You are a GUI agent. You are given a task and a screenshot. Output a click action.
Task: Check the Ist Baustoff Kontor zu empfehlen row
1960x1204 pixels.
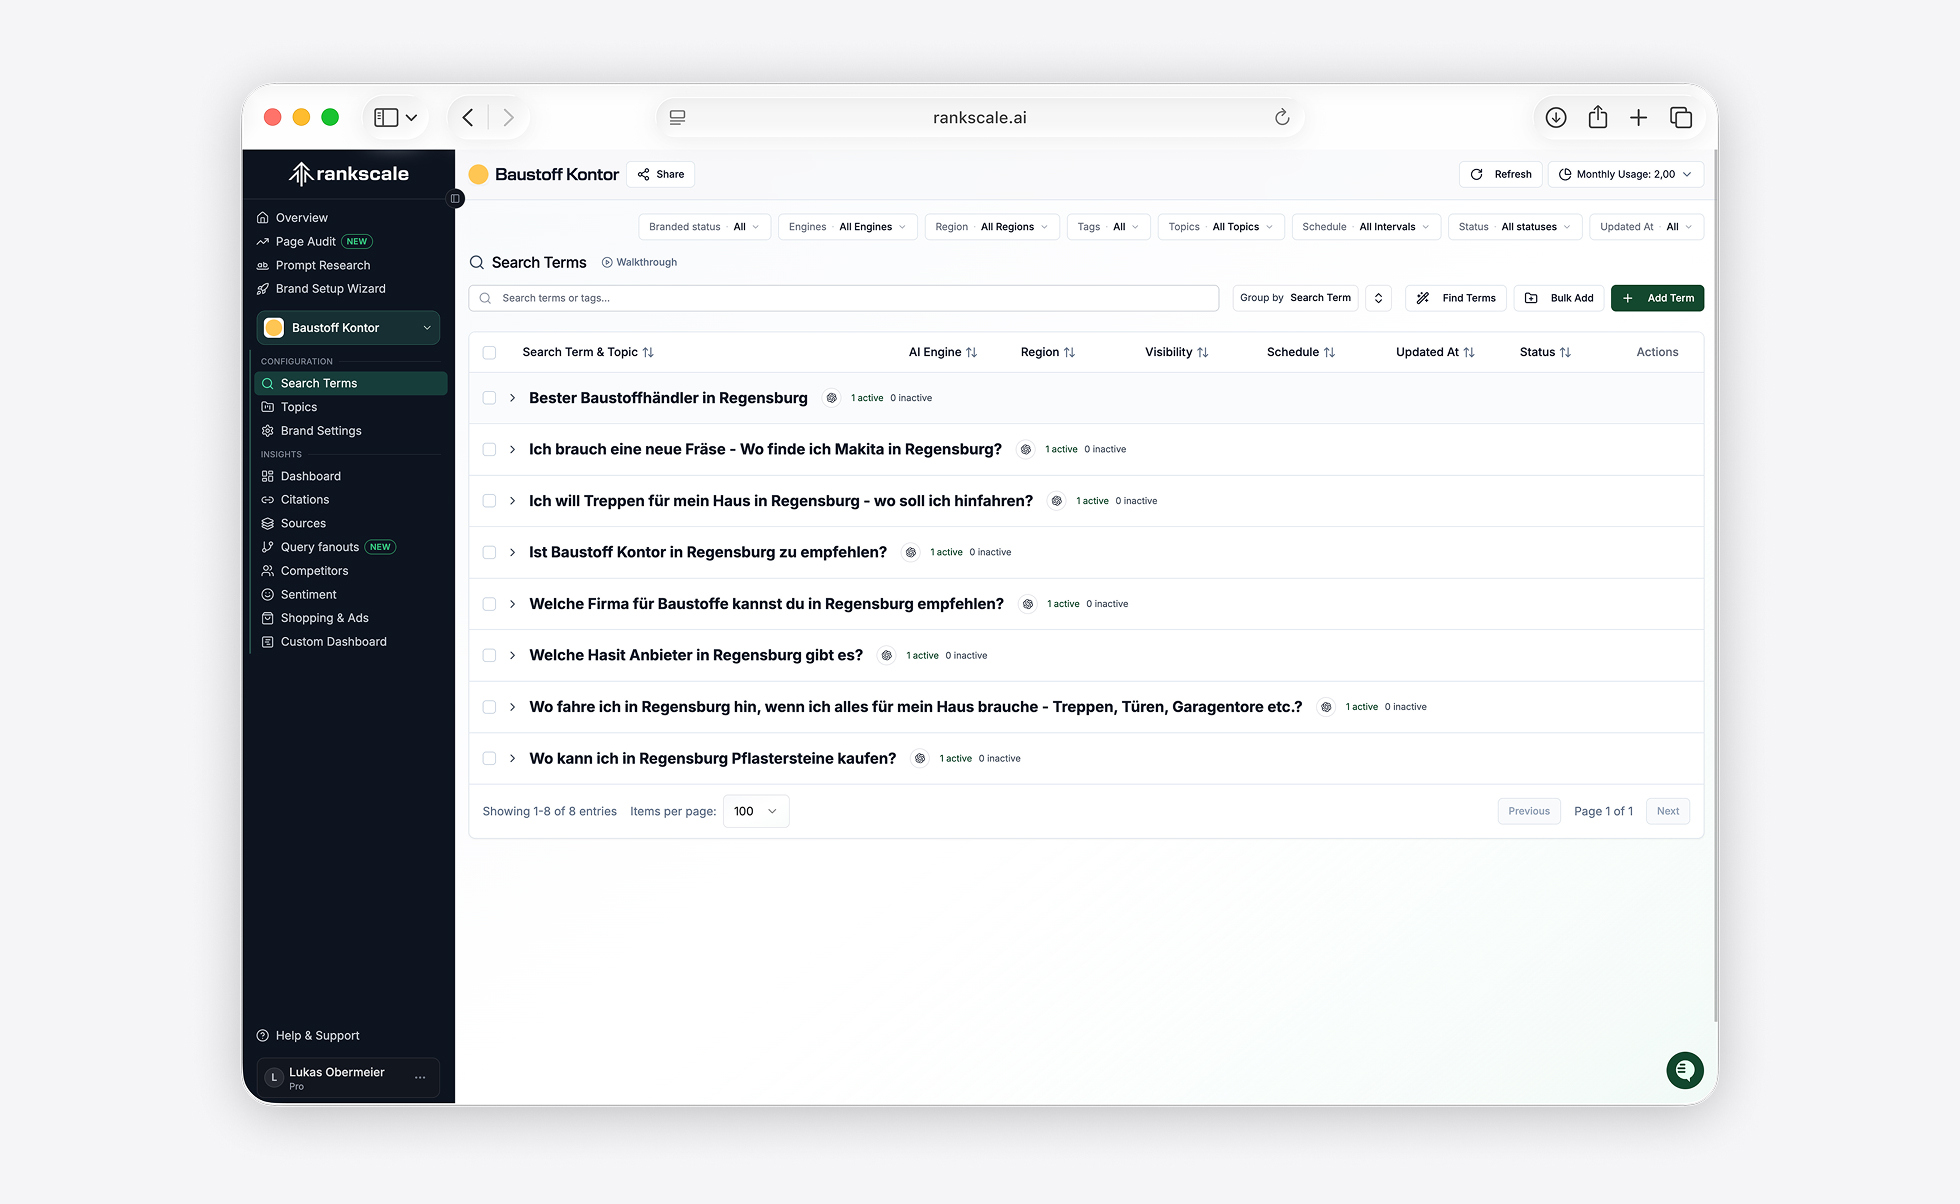point(489,552)
